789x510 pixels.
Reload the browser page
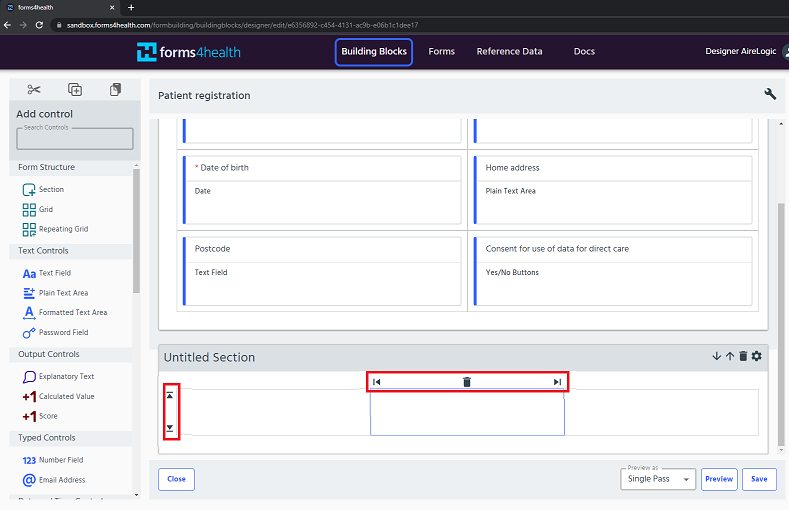[x=39, y=25]
